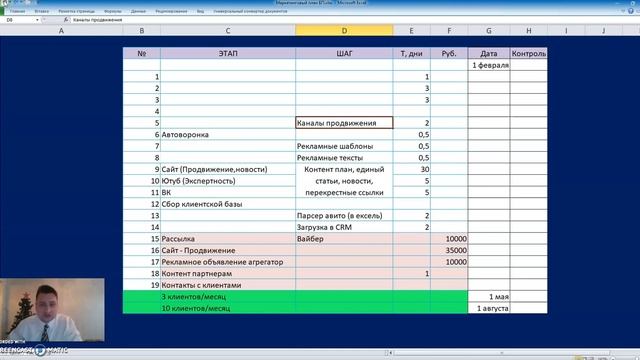Open the Главная ribbon tab

click(17, 11)
